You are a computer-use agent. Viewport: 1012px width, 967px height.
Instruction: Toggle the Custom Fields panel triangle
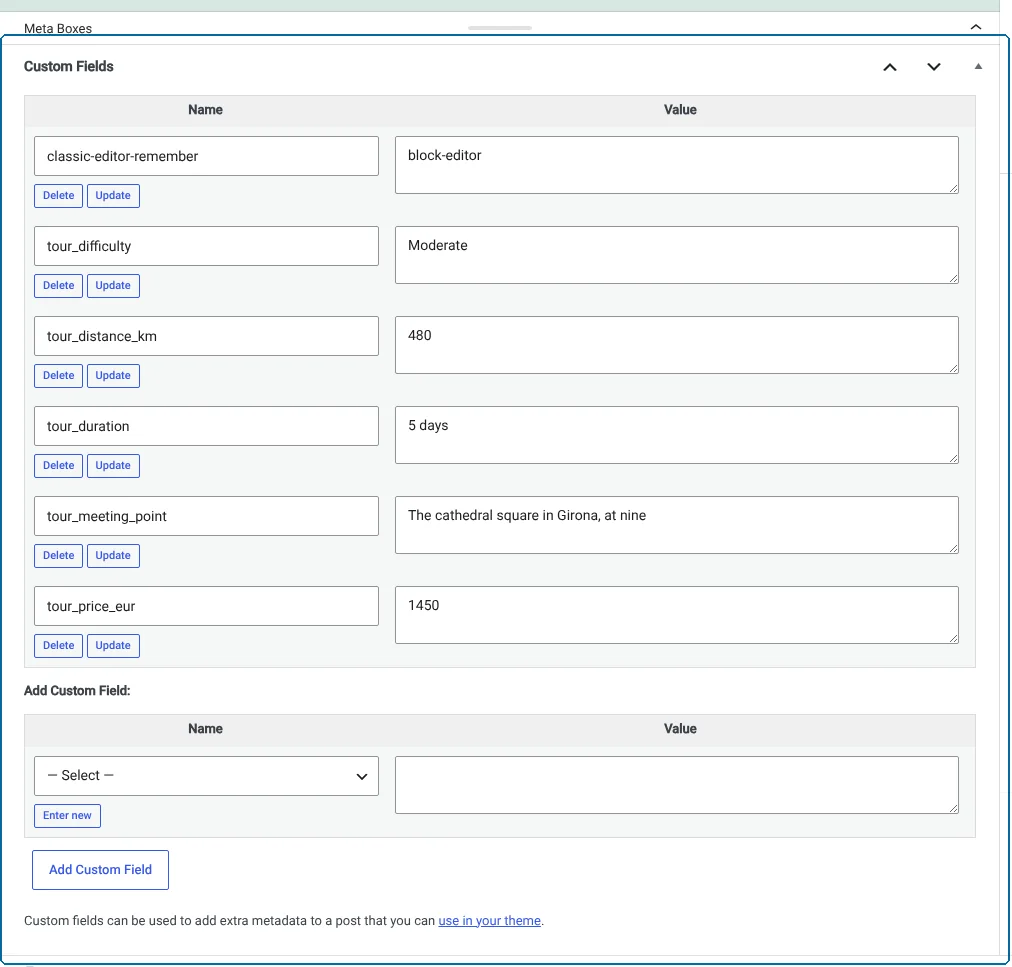coord(978,66)
